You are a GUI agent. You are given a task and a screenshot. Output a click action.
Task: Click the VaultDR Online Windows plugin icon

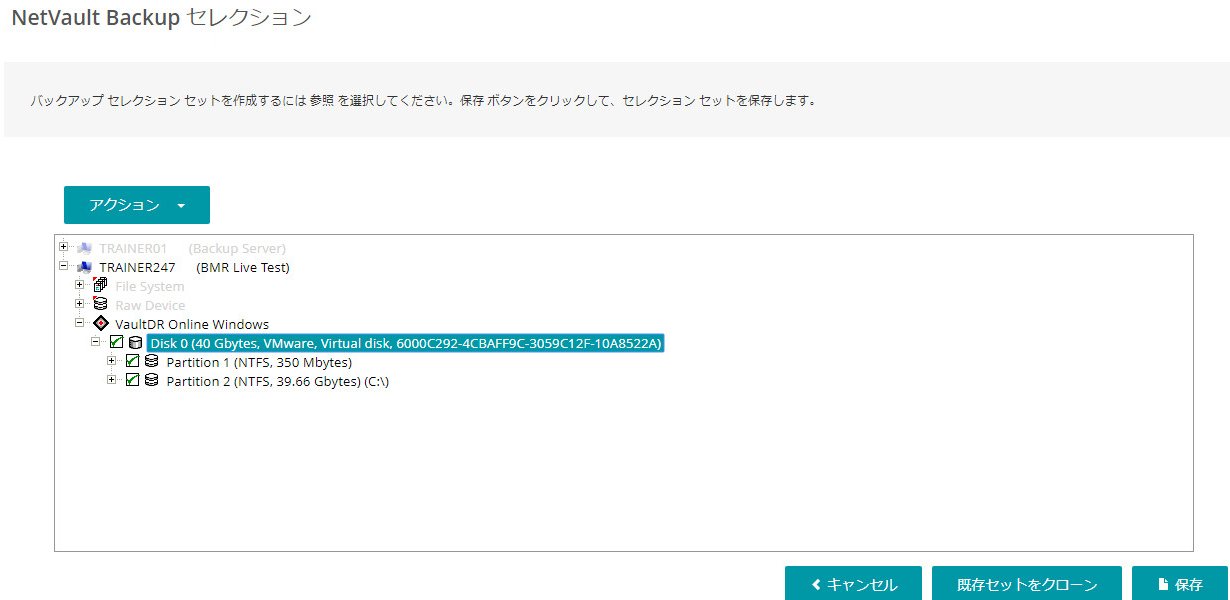(100, 324)
